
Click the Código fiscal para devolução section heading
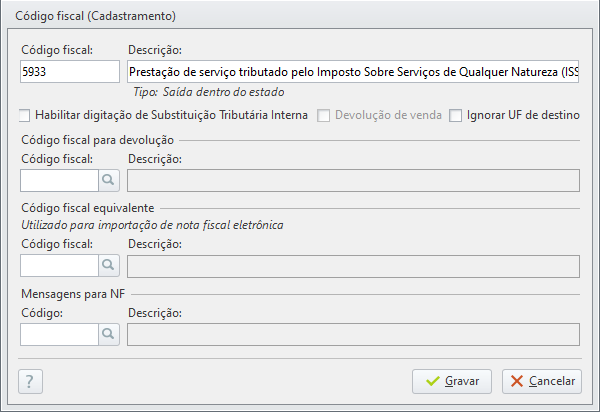click(98, 140)
